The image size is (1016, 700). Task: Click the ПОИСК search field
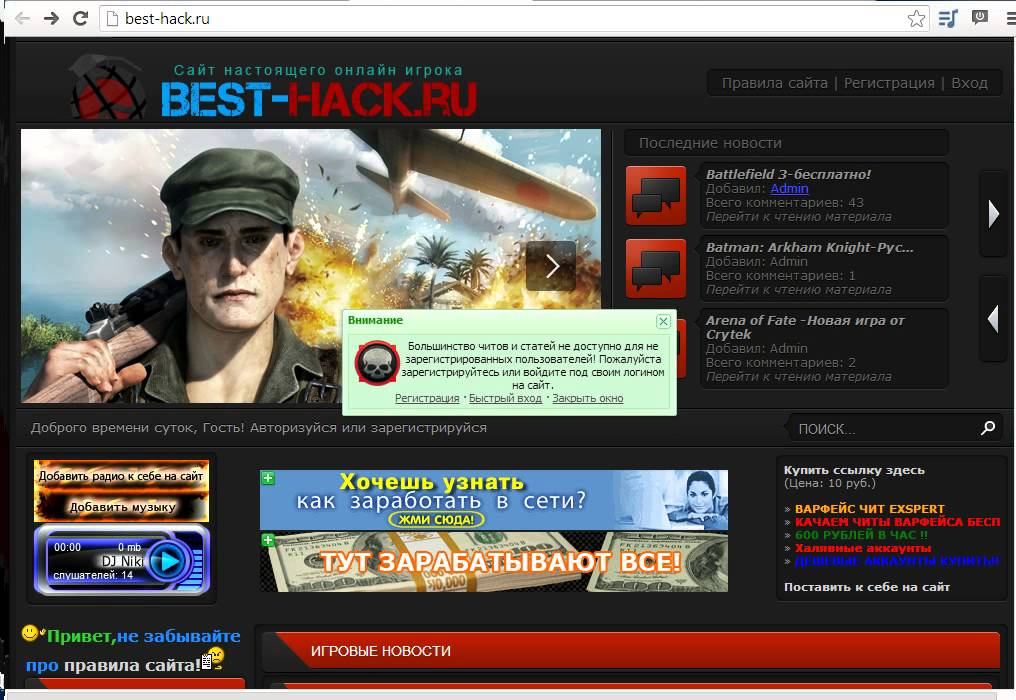point(884,429)
